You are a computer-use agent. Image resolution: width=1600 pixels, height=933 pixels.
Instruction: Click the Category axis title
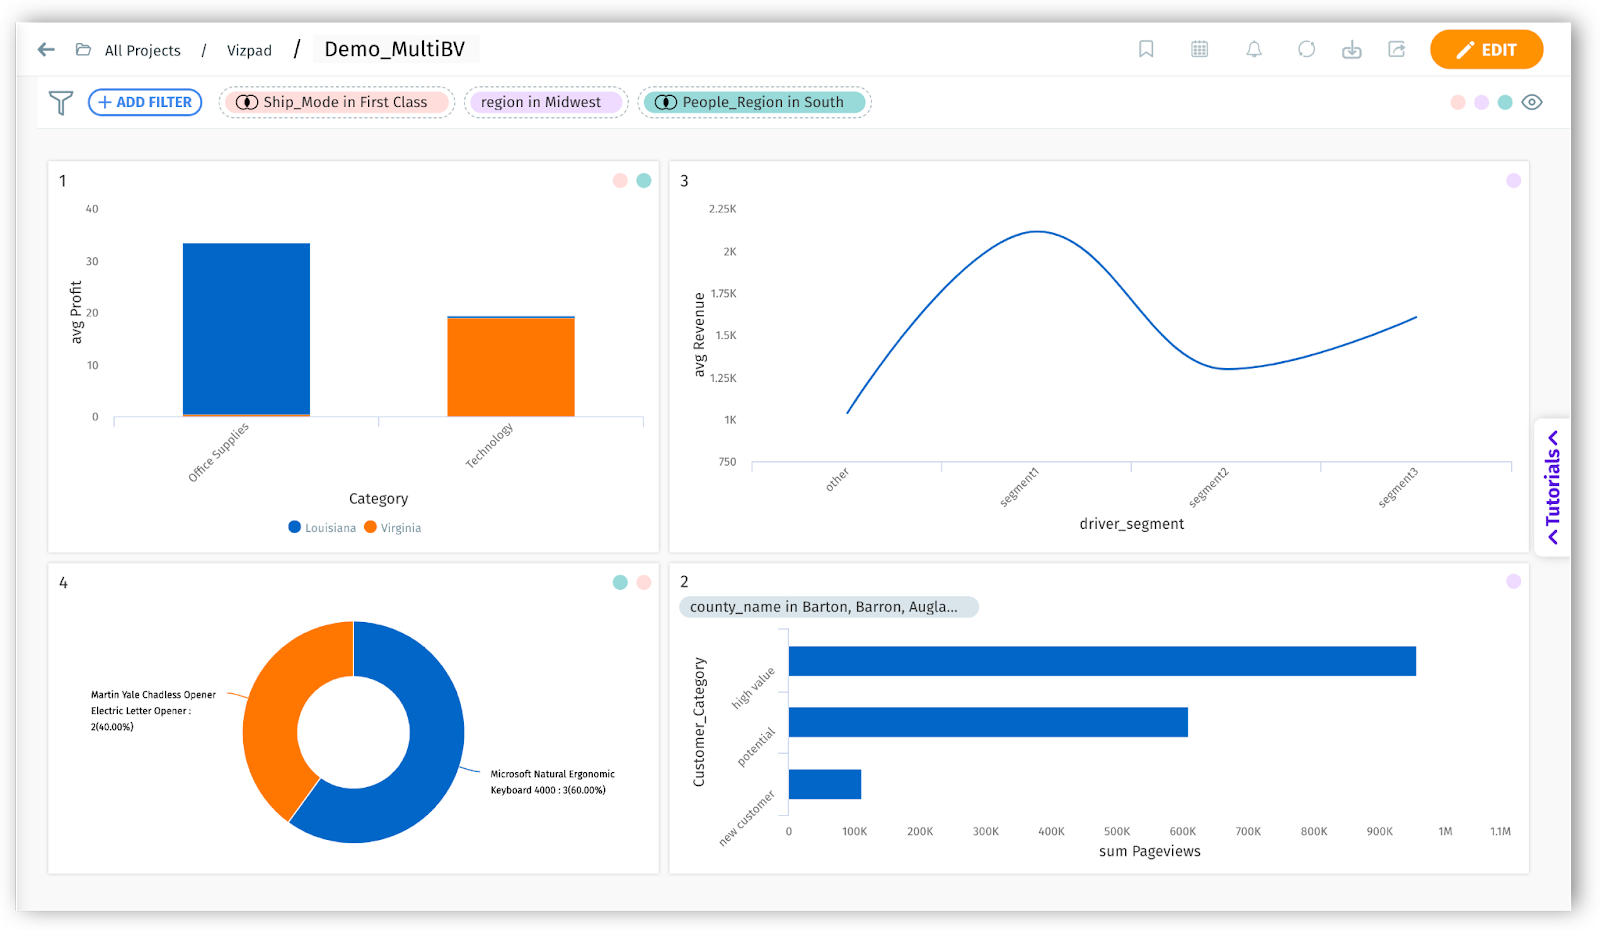[378, 499]
